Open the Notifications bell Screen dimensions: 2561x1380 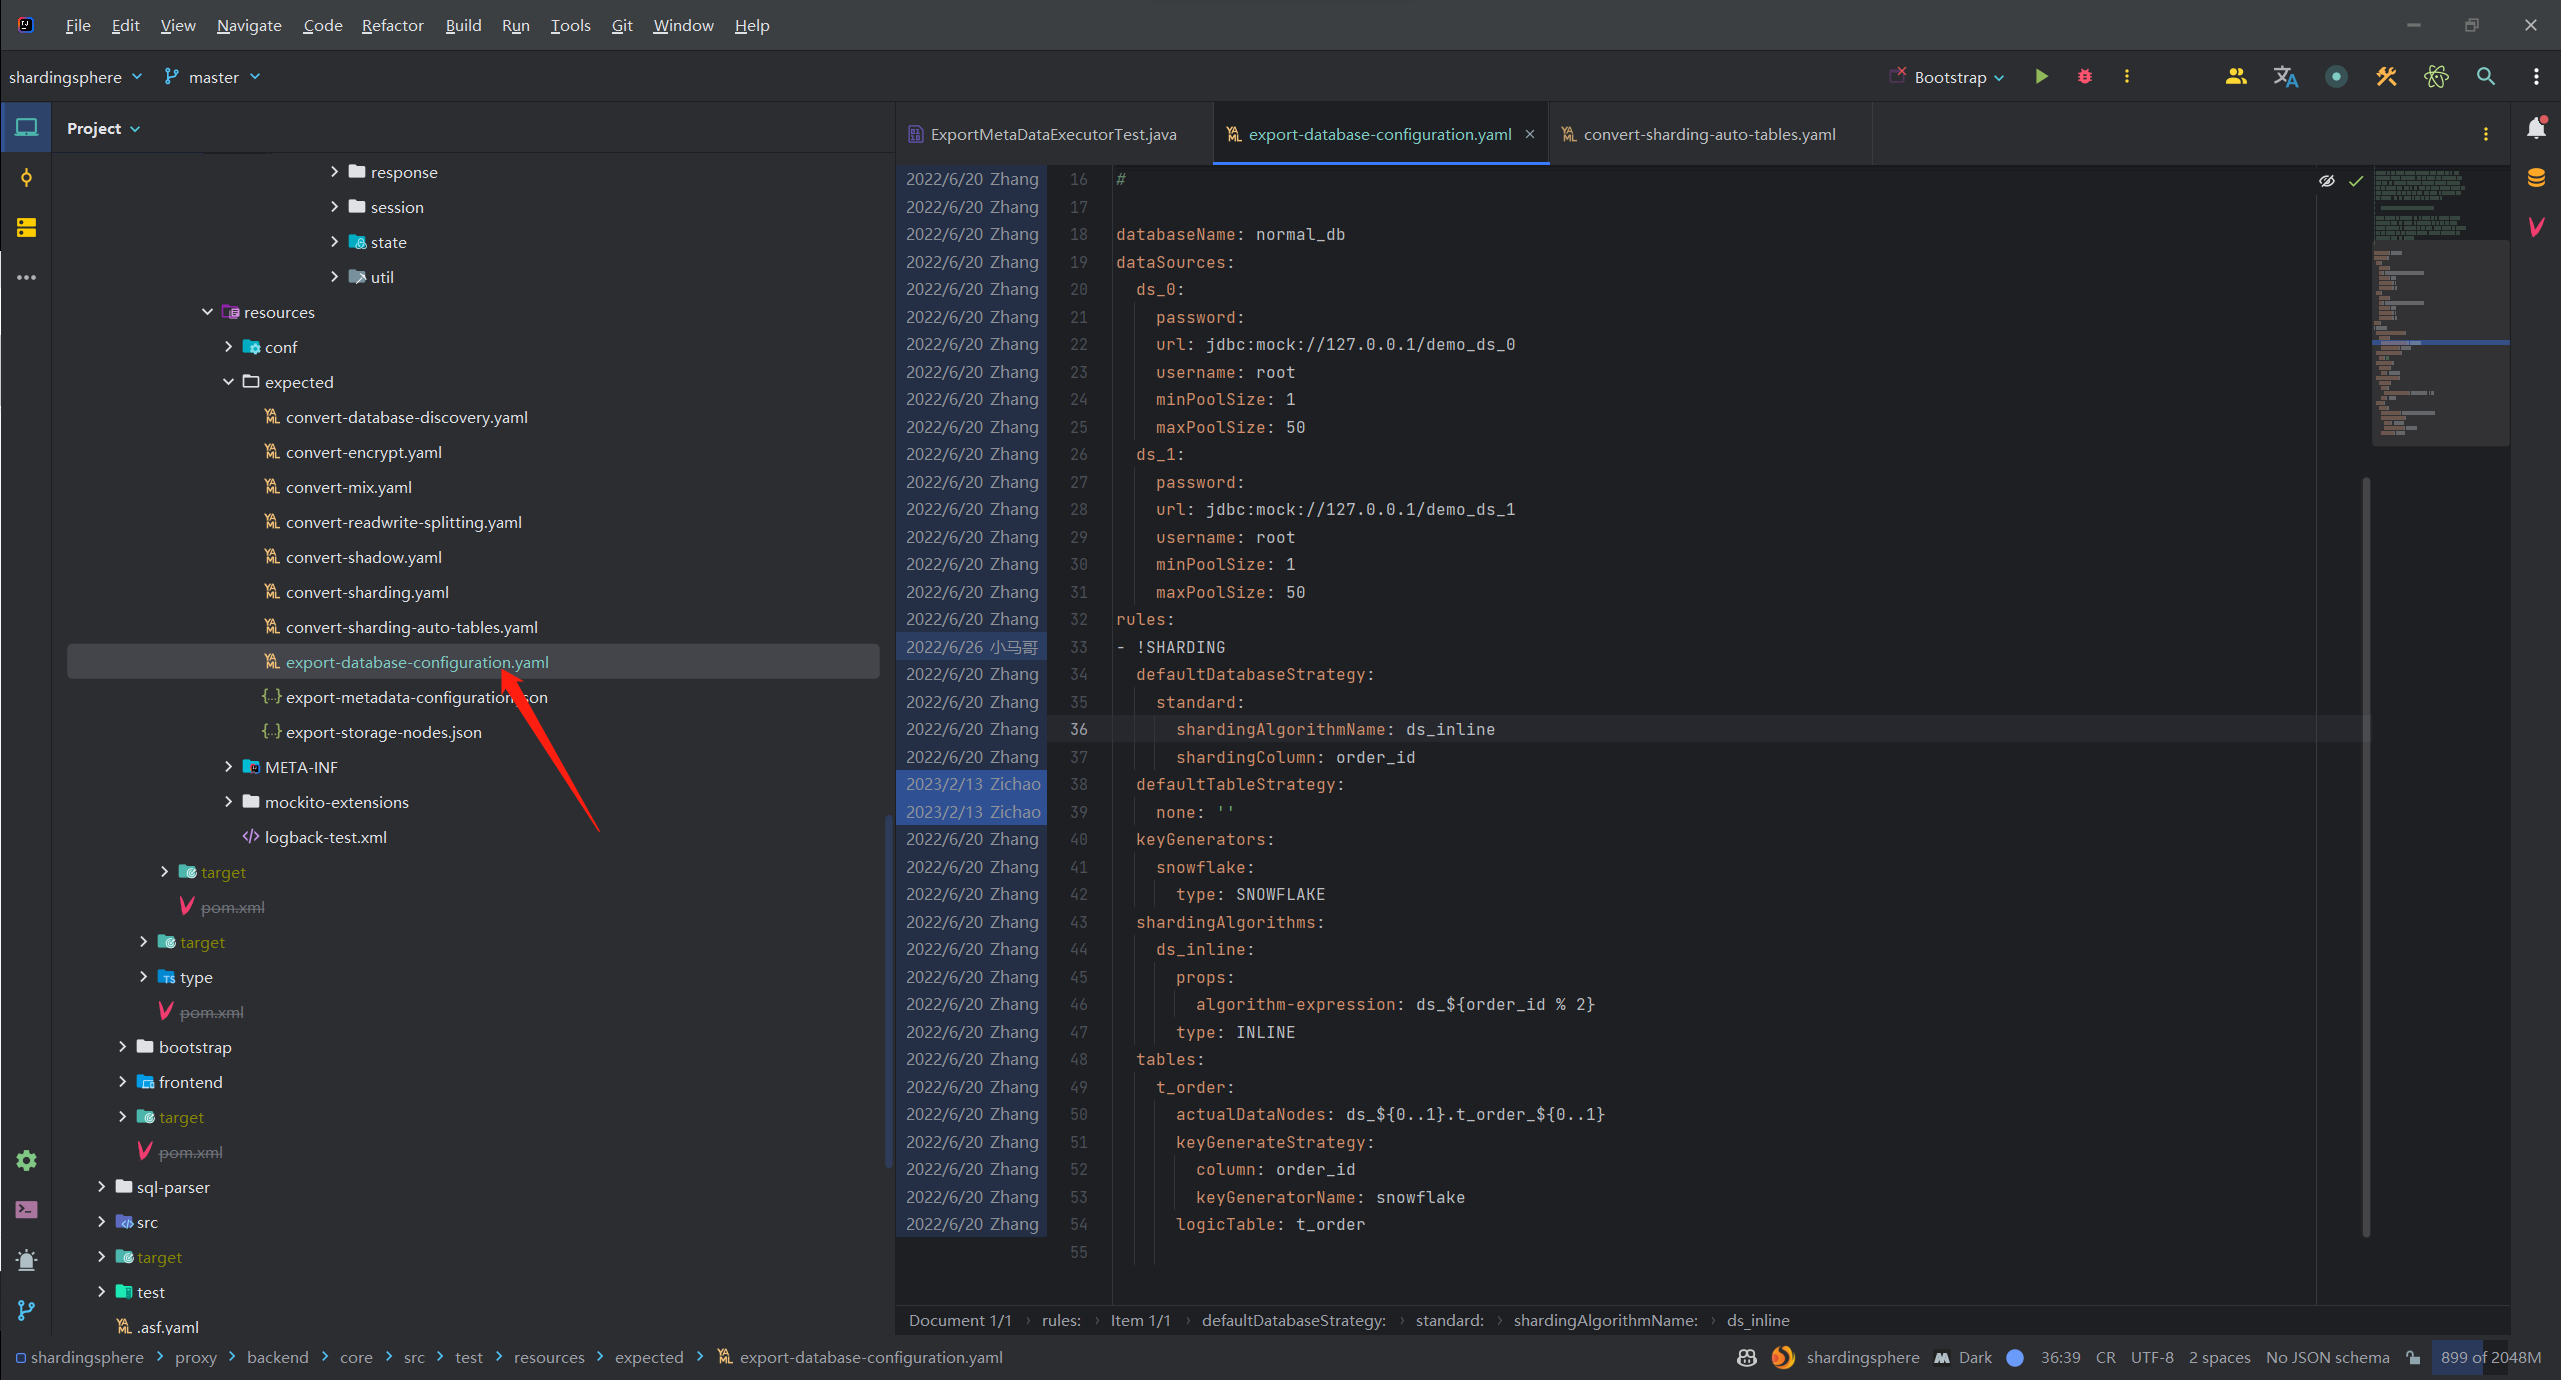tap(2535, 128)
